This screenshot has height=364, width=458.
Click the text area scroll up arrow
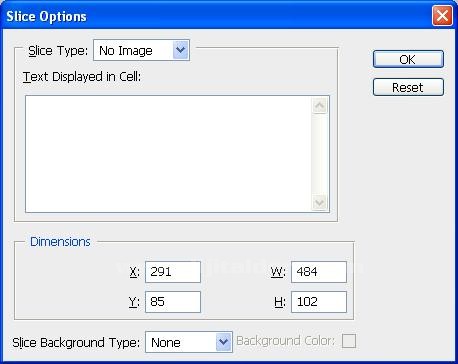pyautogui.click(x=320, y=106)
